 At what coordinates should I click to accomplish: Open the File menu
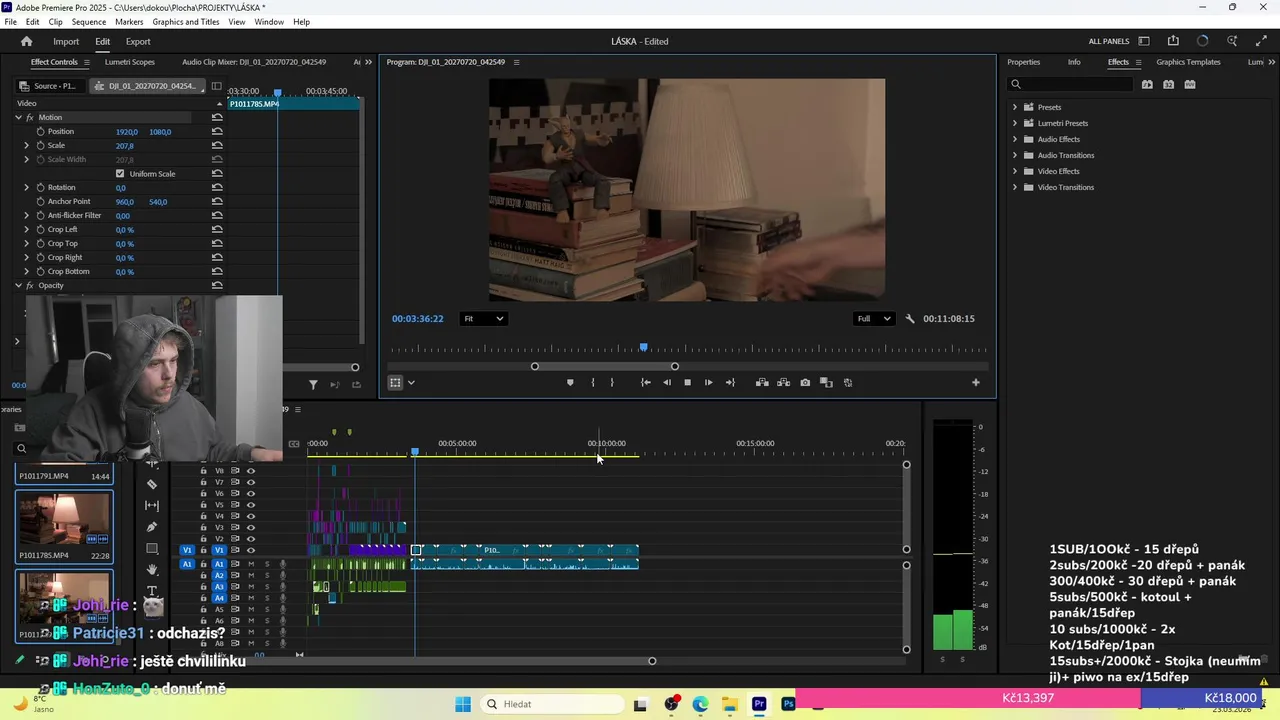pyautogui.click(x=10, y=22)
